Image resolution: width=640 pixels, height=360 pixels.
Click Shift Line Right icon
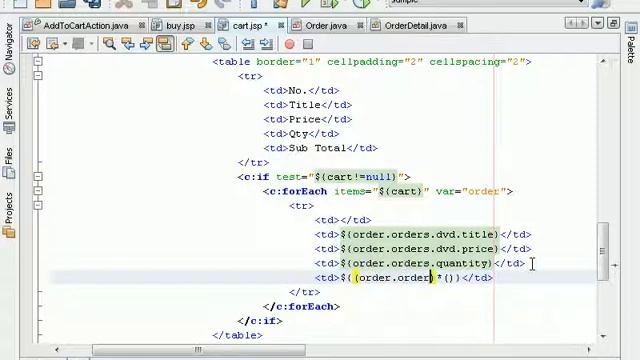[x=266, y=44]
